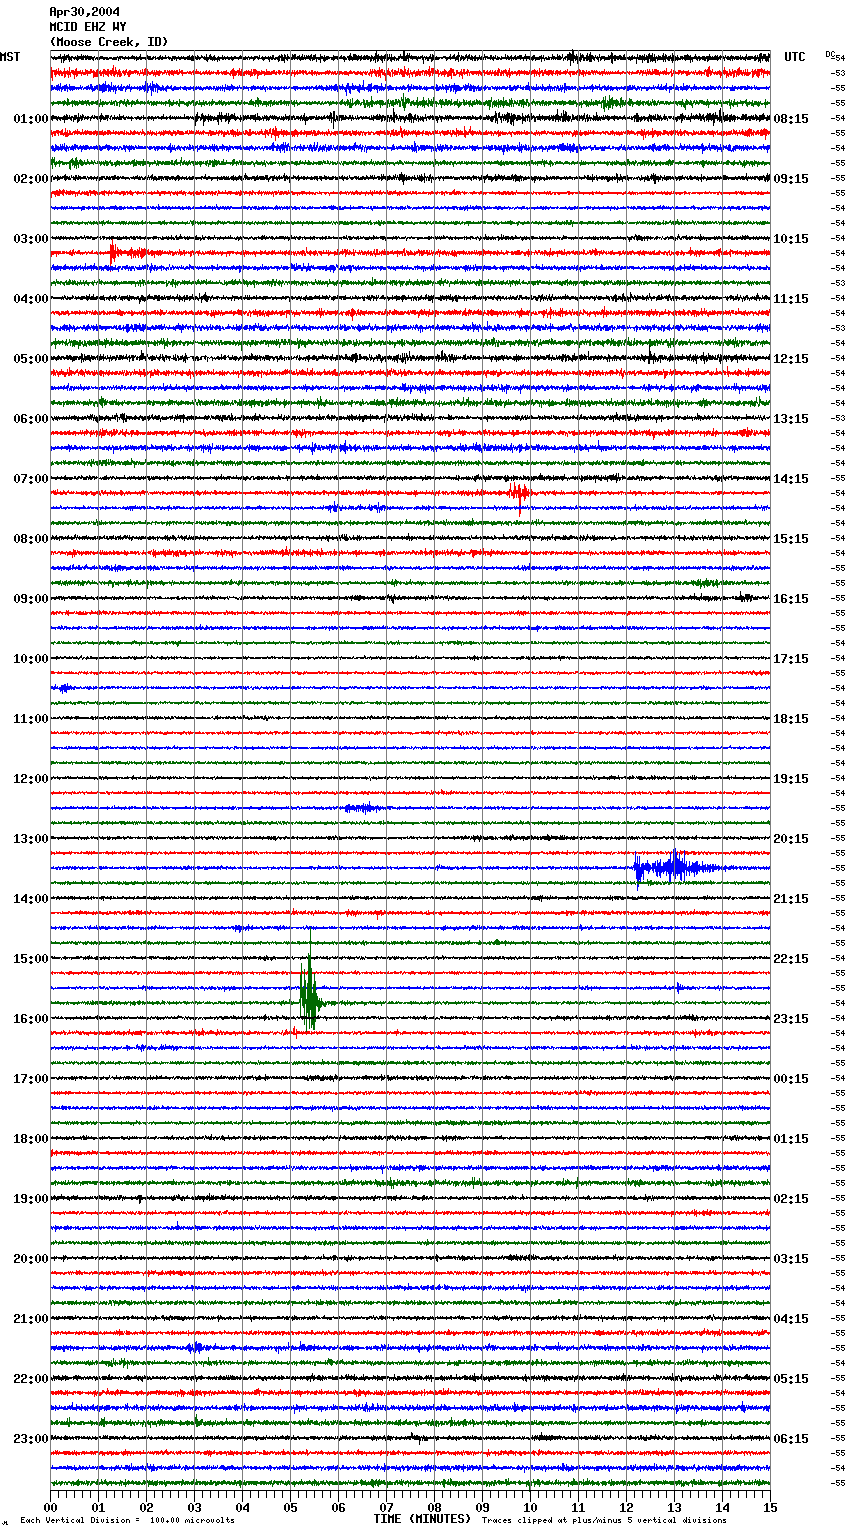Select the station code 'MCID EHZ WY'

[x=88, y=27]
